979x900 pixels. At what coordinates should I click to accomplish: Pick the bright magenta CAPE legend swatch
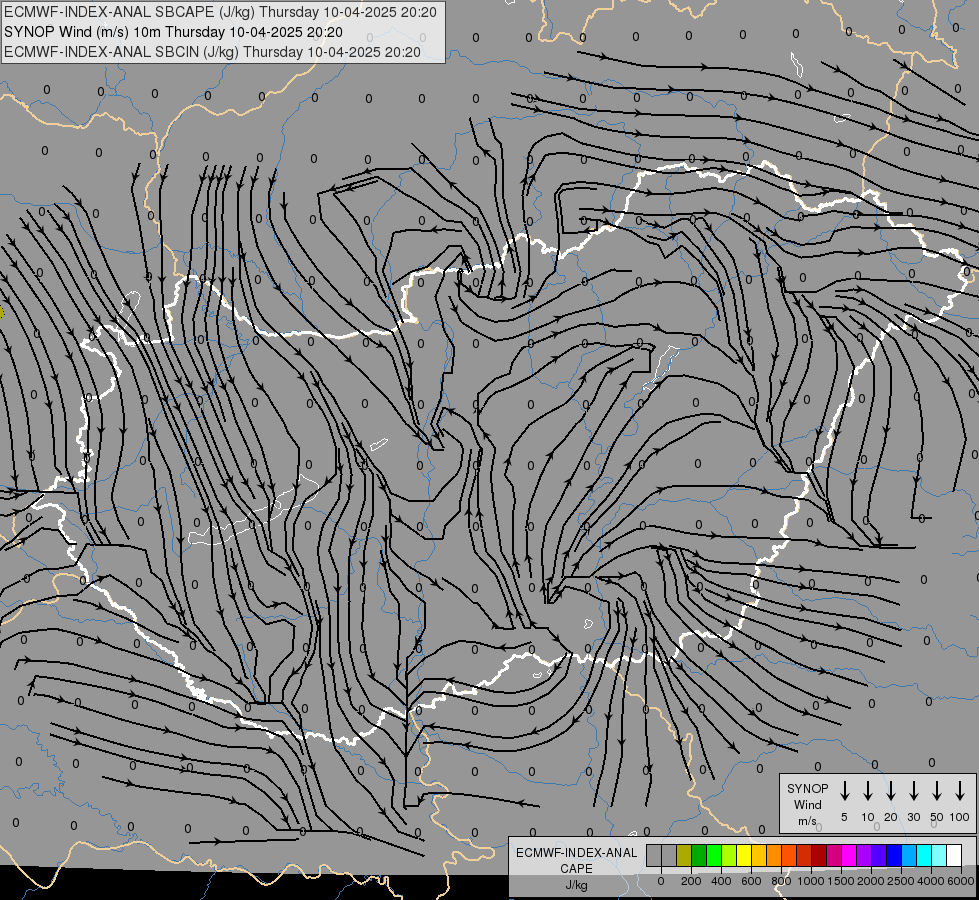(x=849, y=855)
